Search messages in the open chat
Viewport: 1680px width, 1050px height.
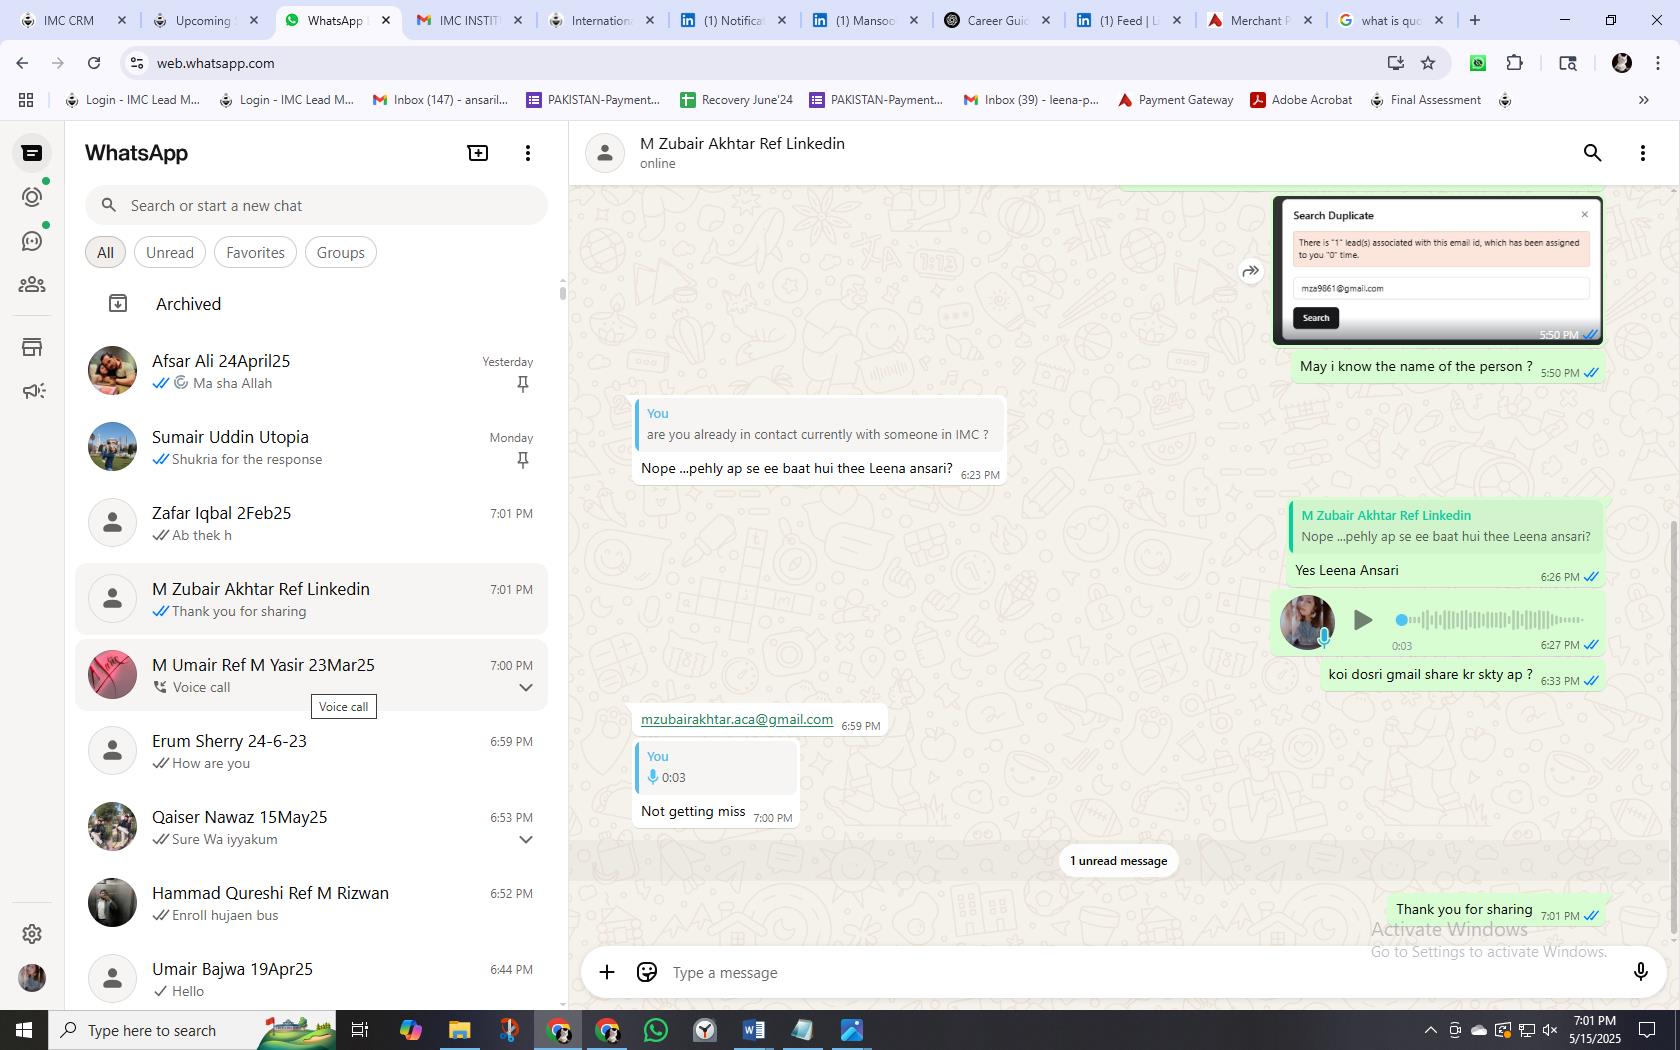(x=1593, y=153)
